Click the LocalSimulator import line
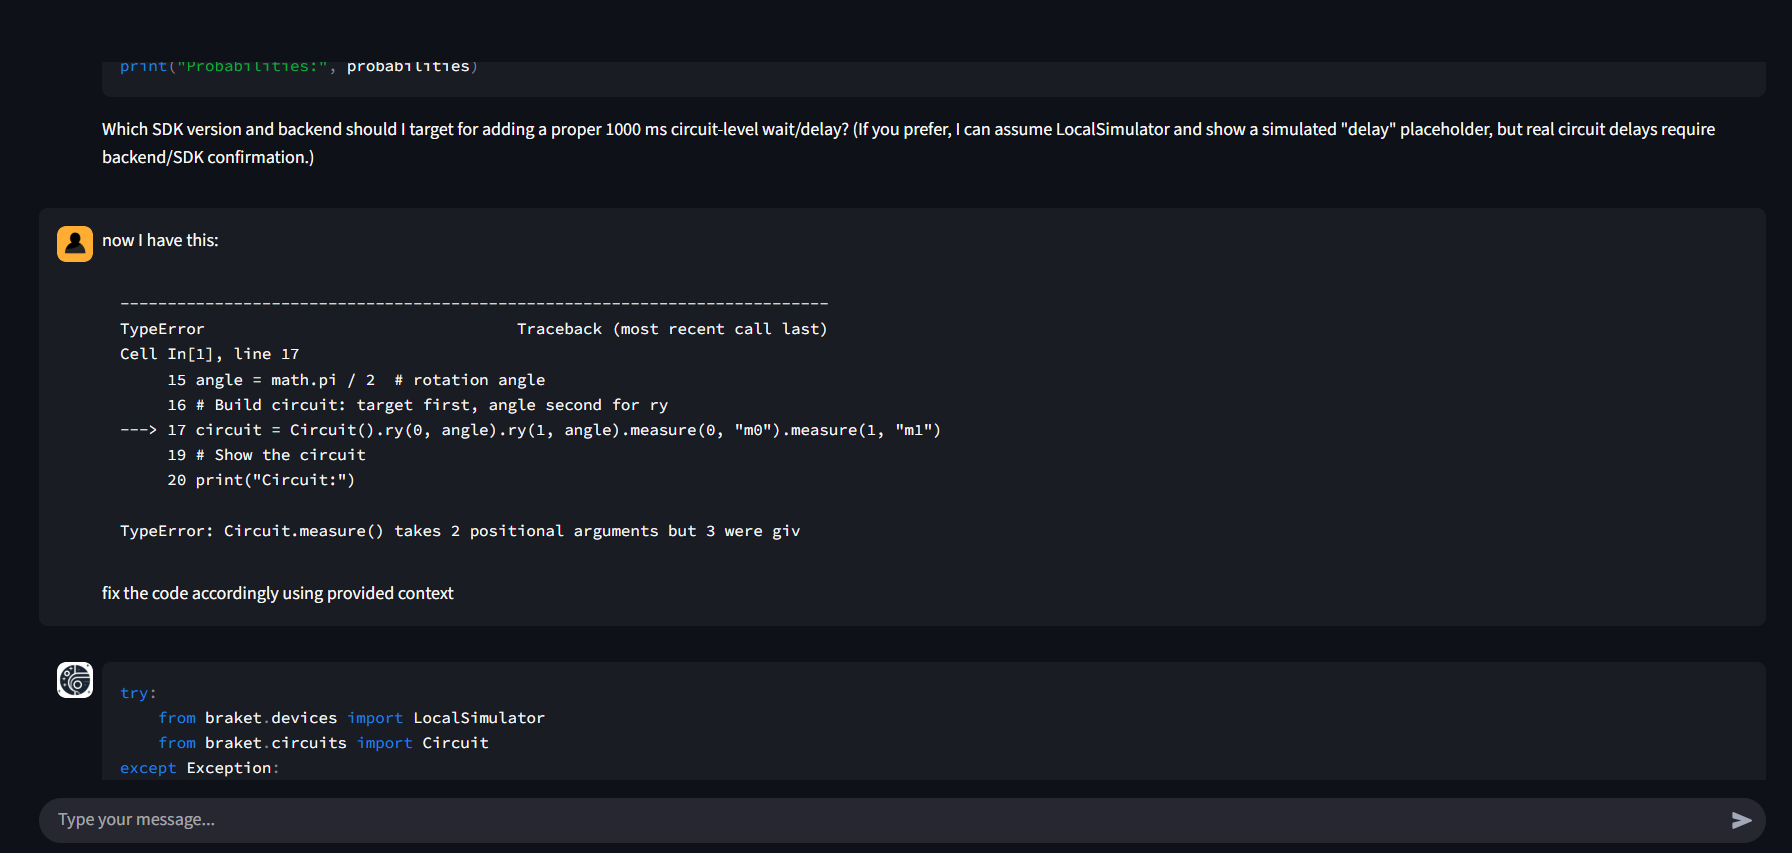Viewport: 1792px width, 853px height. 351,718
